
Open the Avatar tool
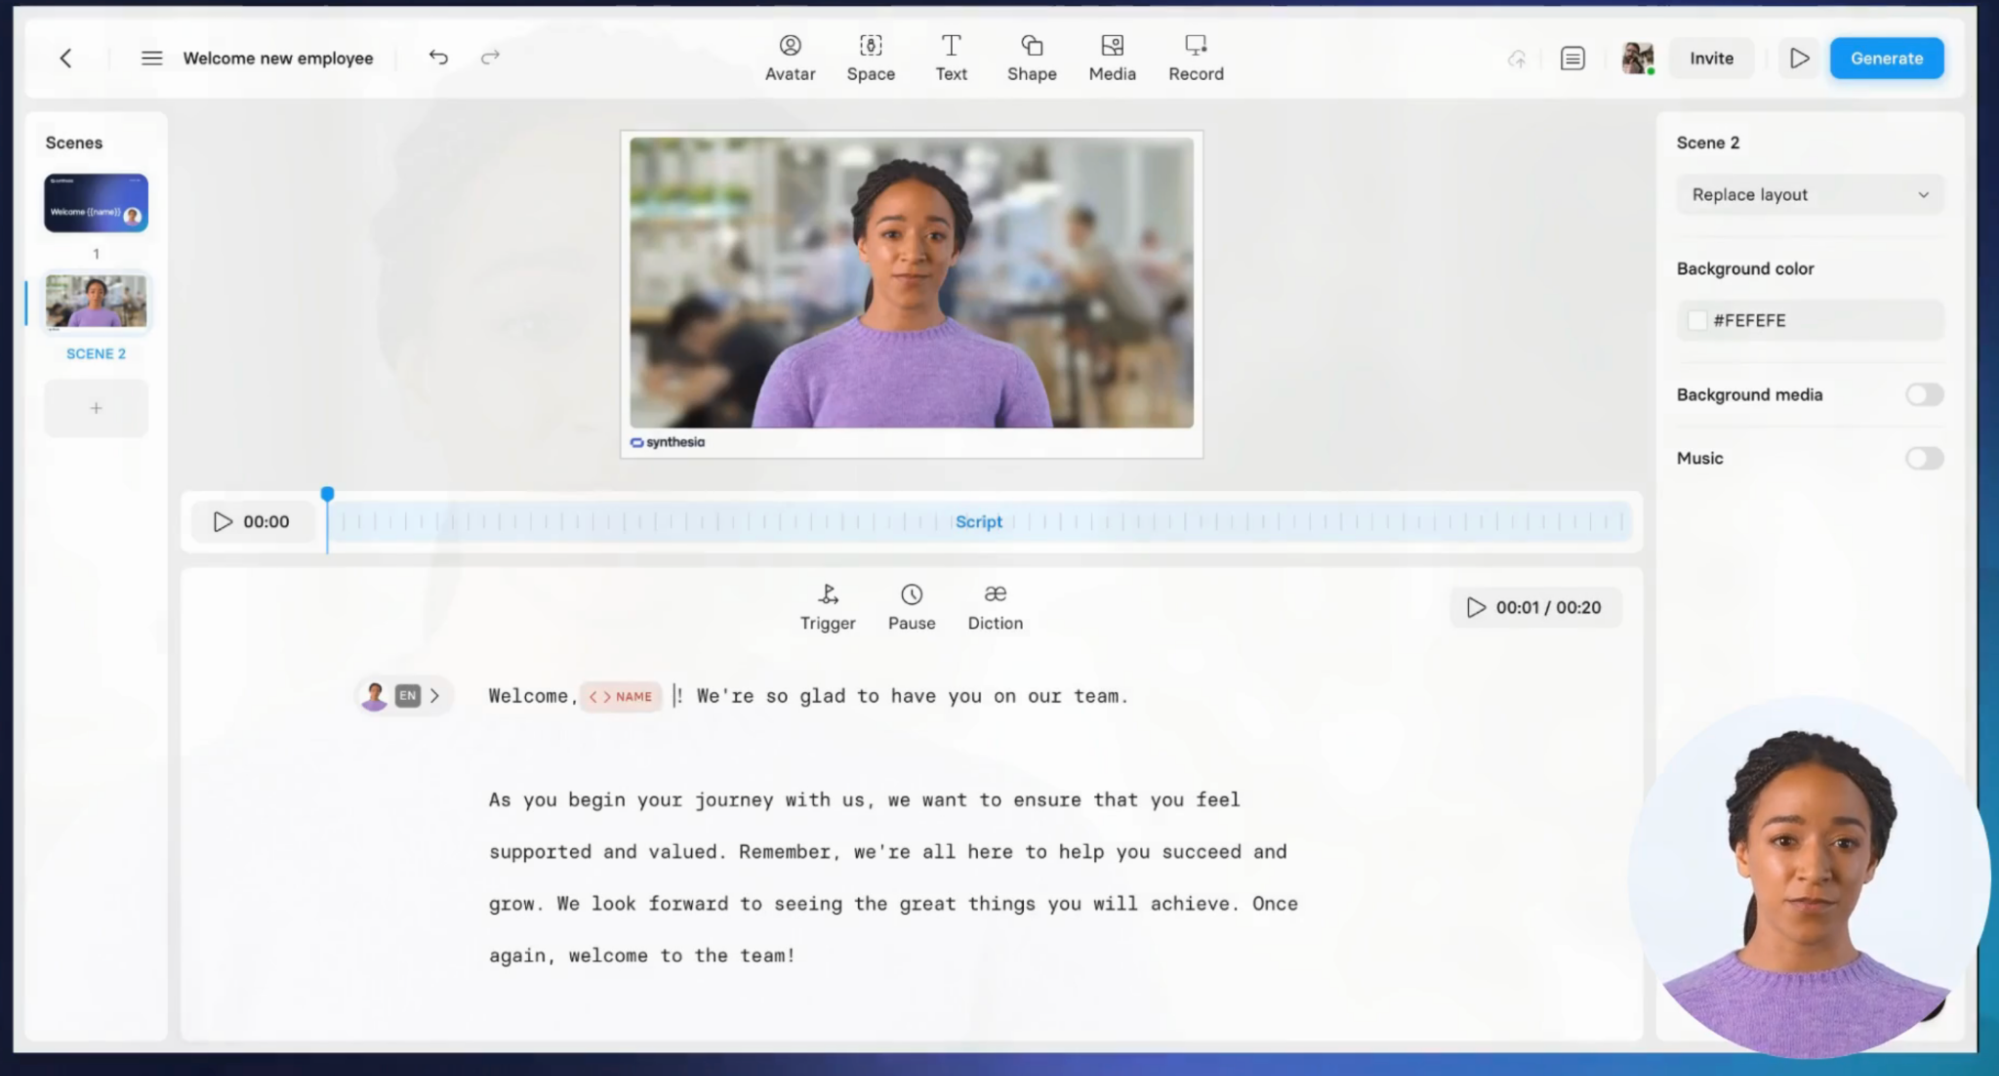click(x=789, y=58)
